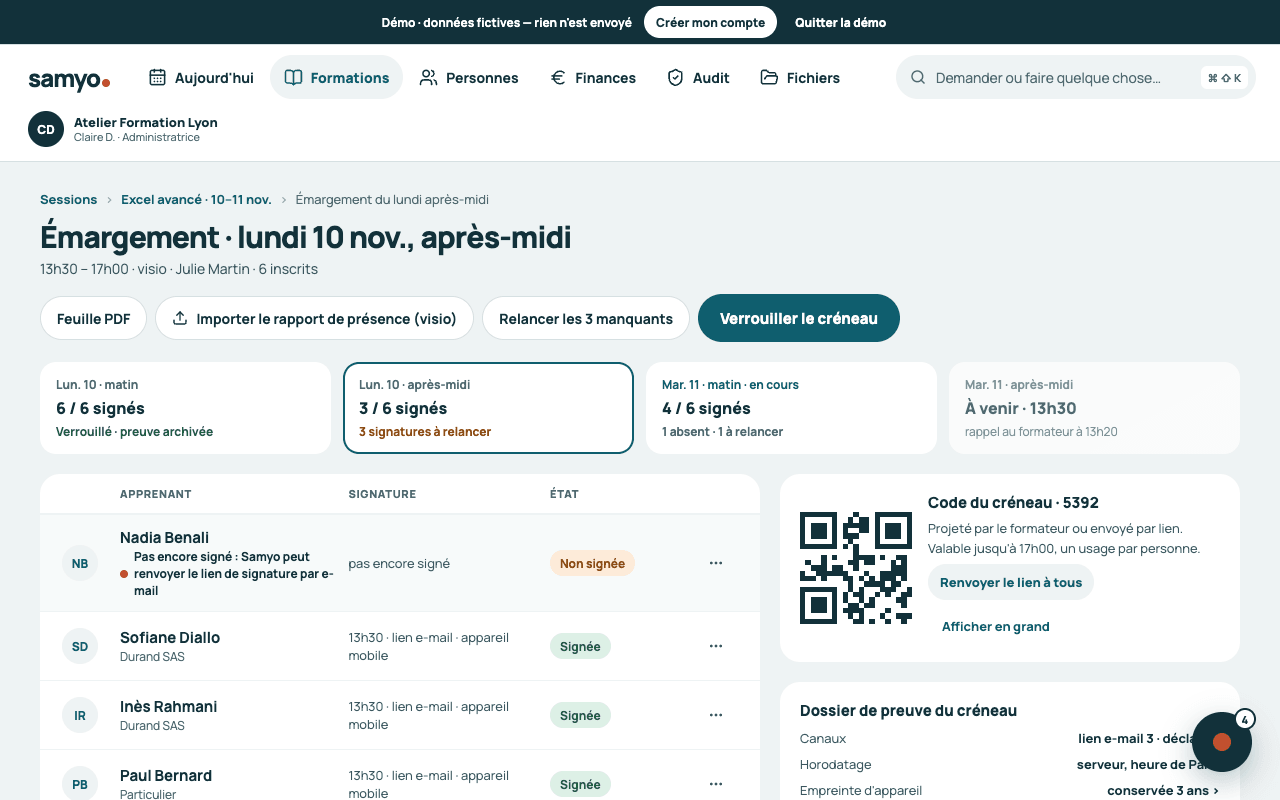The image size is (1280, 800).
Task: Click the QR code image
Action: pos(856,568)
